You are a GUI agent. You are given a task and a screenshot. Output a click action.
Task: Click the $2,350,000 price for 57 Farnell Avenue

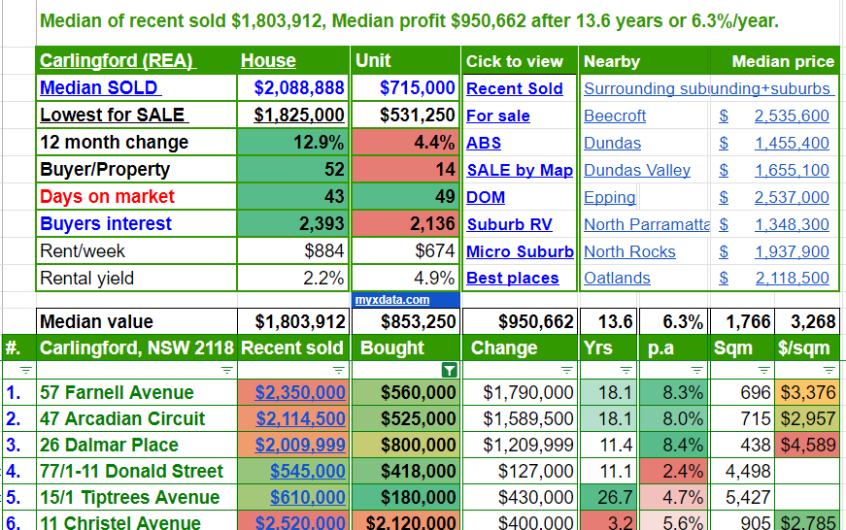point(300,393)
